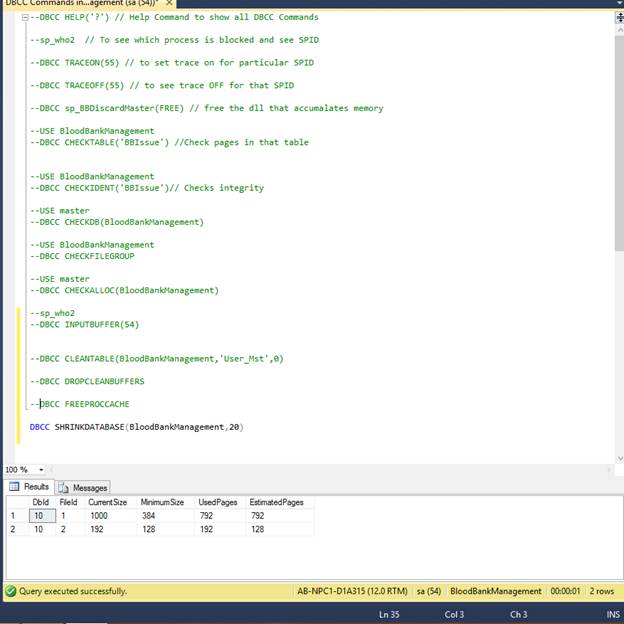Screen dimensions: 624x624
Task: Click the UsedPages column header
Action: [x=218, y=502]
